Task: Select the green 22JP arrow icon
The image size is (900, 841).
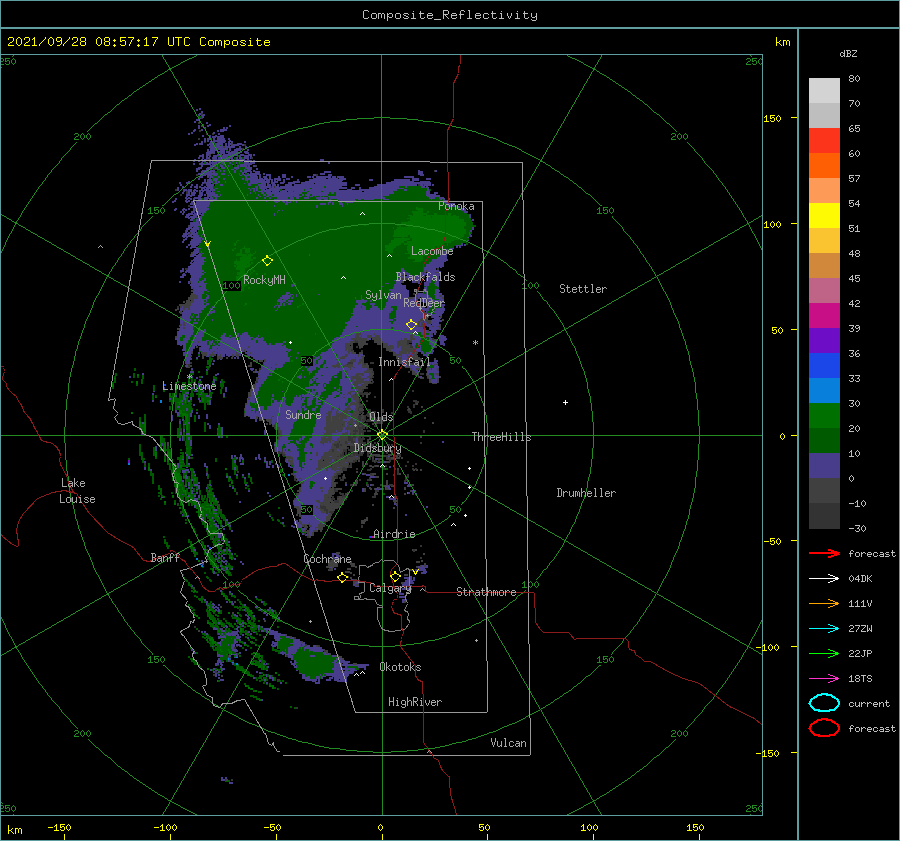Action: [x=824, y=653]
